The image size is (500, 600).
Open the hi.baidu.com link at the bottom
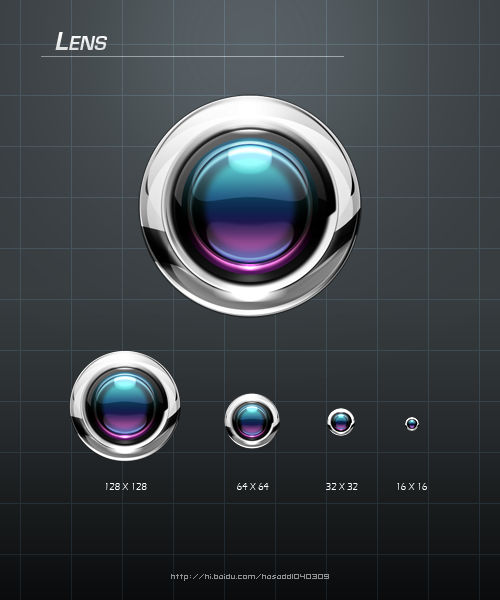(x=250, y=576)
